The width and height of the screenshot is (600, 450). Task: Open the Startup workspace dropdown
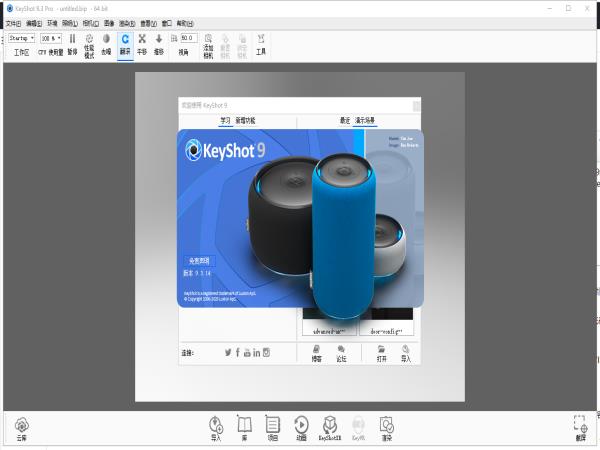coord(21,38)
